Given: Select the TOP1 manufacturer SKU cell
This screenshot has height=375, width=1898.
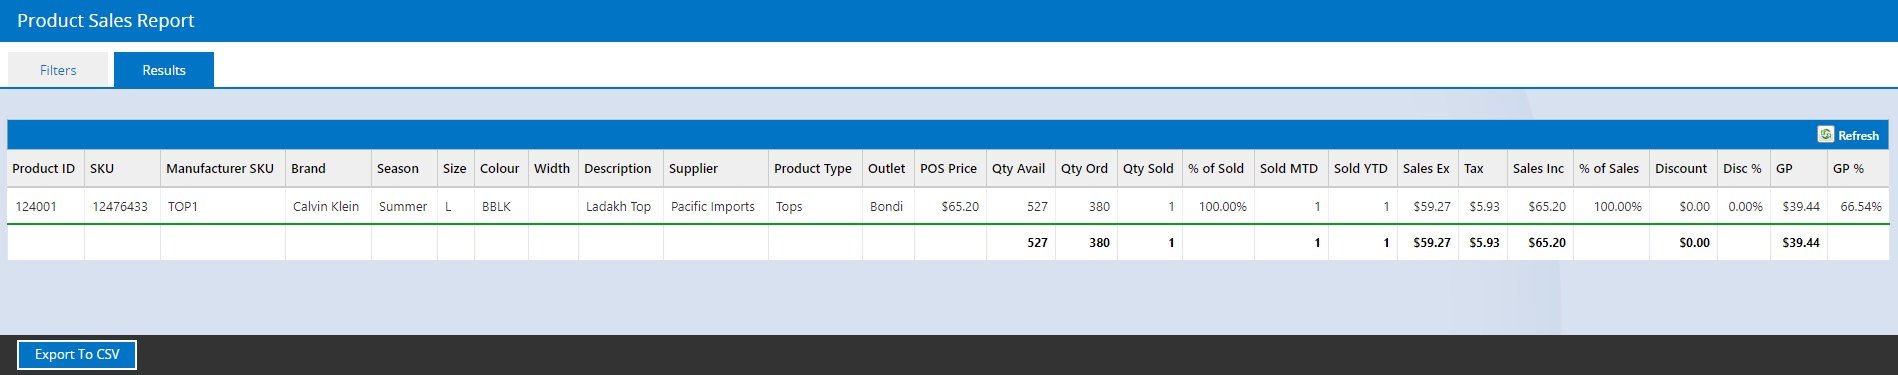Looking at the screenshot, I should pos(223,206).
